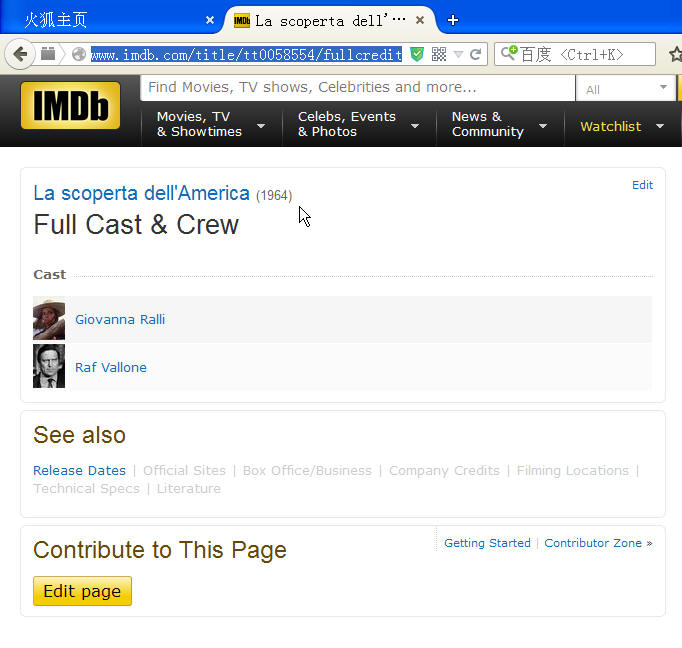Click Raf Vallone's photo thumbnail
The height and width of the screenshot is (648, 682).
[49, 366]
